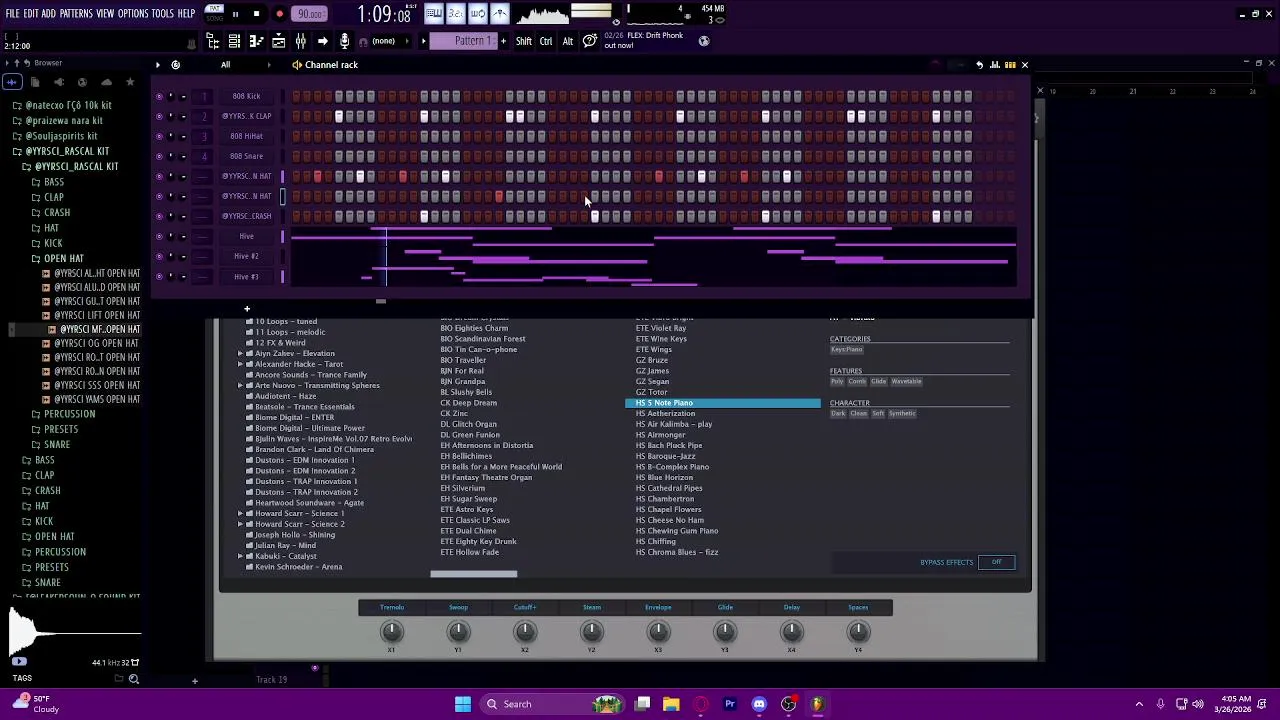Mute the Hive #2 channel
Viewport: 1280px width, 720px height.
tap(159, 256)
